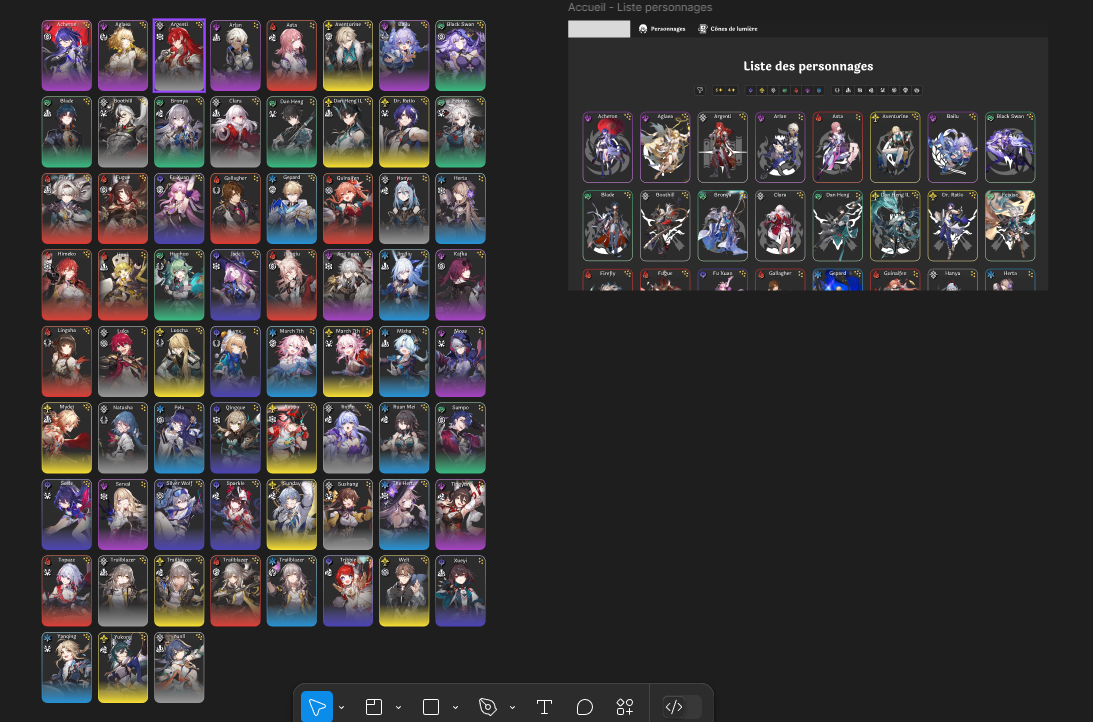Select the Xueyi card
The image size is (1093, 722).
(x=460, y=591)
